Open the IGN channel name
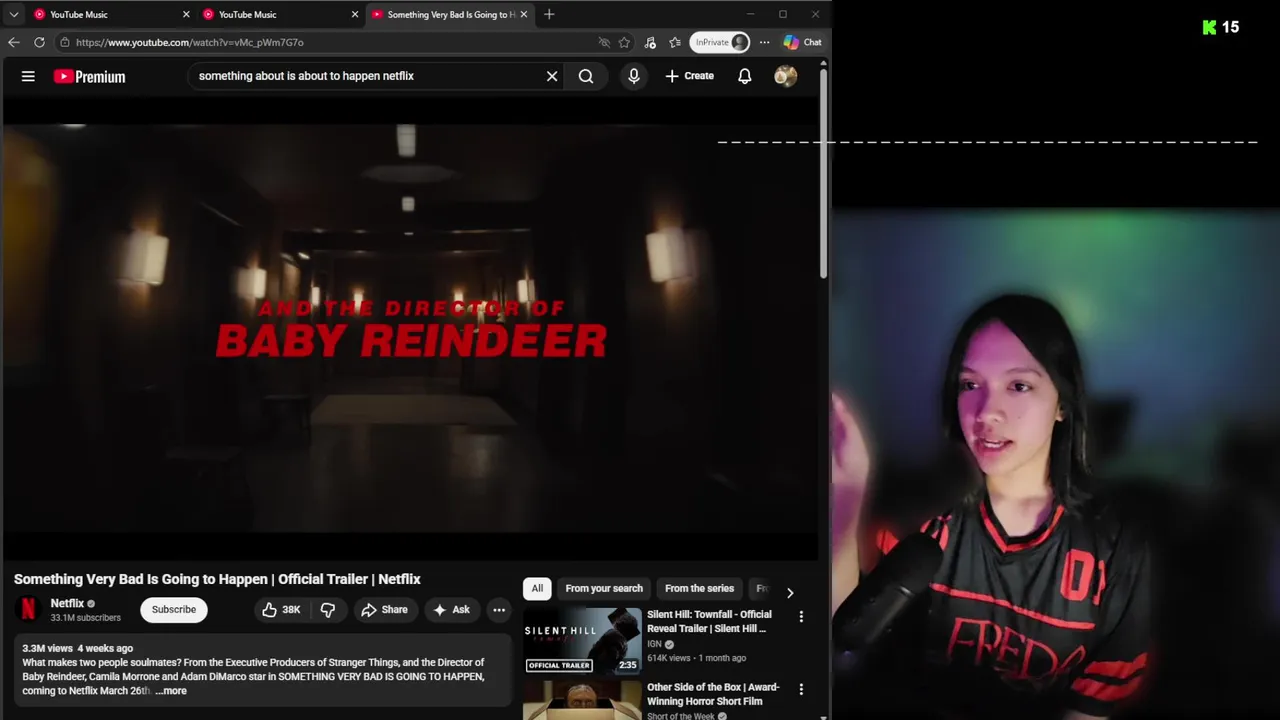The image size is (1280, 720). point(654,644)
